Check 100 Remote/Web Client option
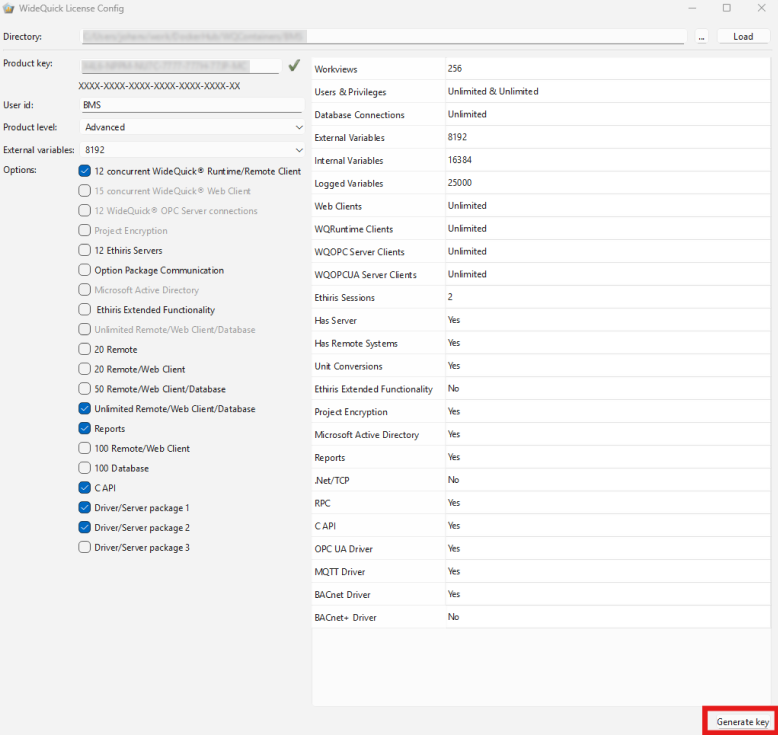 pos(84,448)
